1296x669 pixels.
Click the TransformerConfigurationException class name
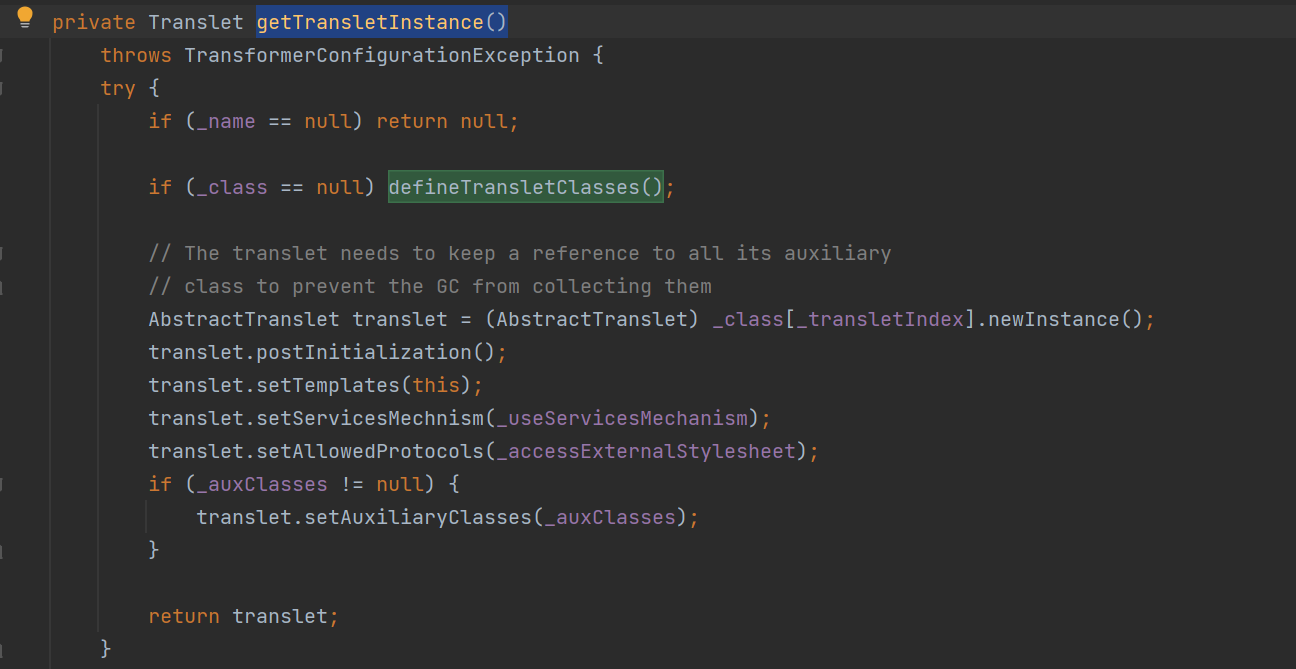pos(381,55)
